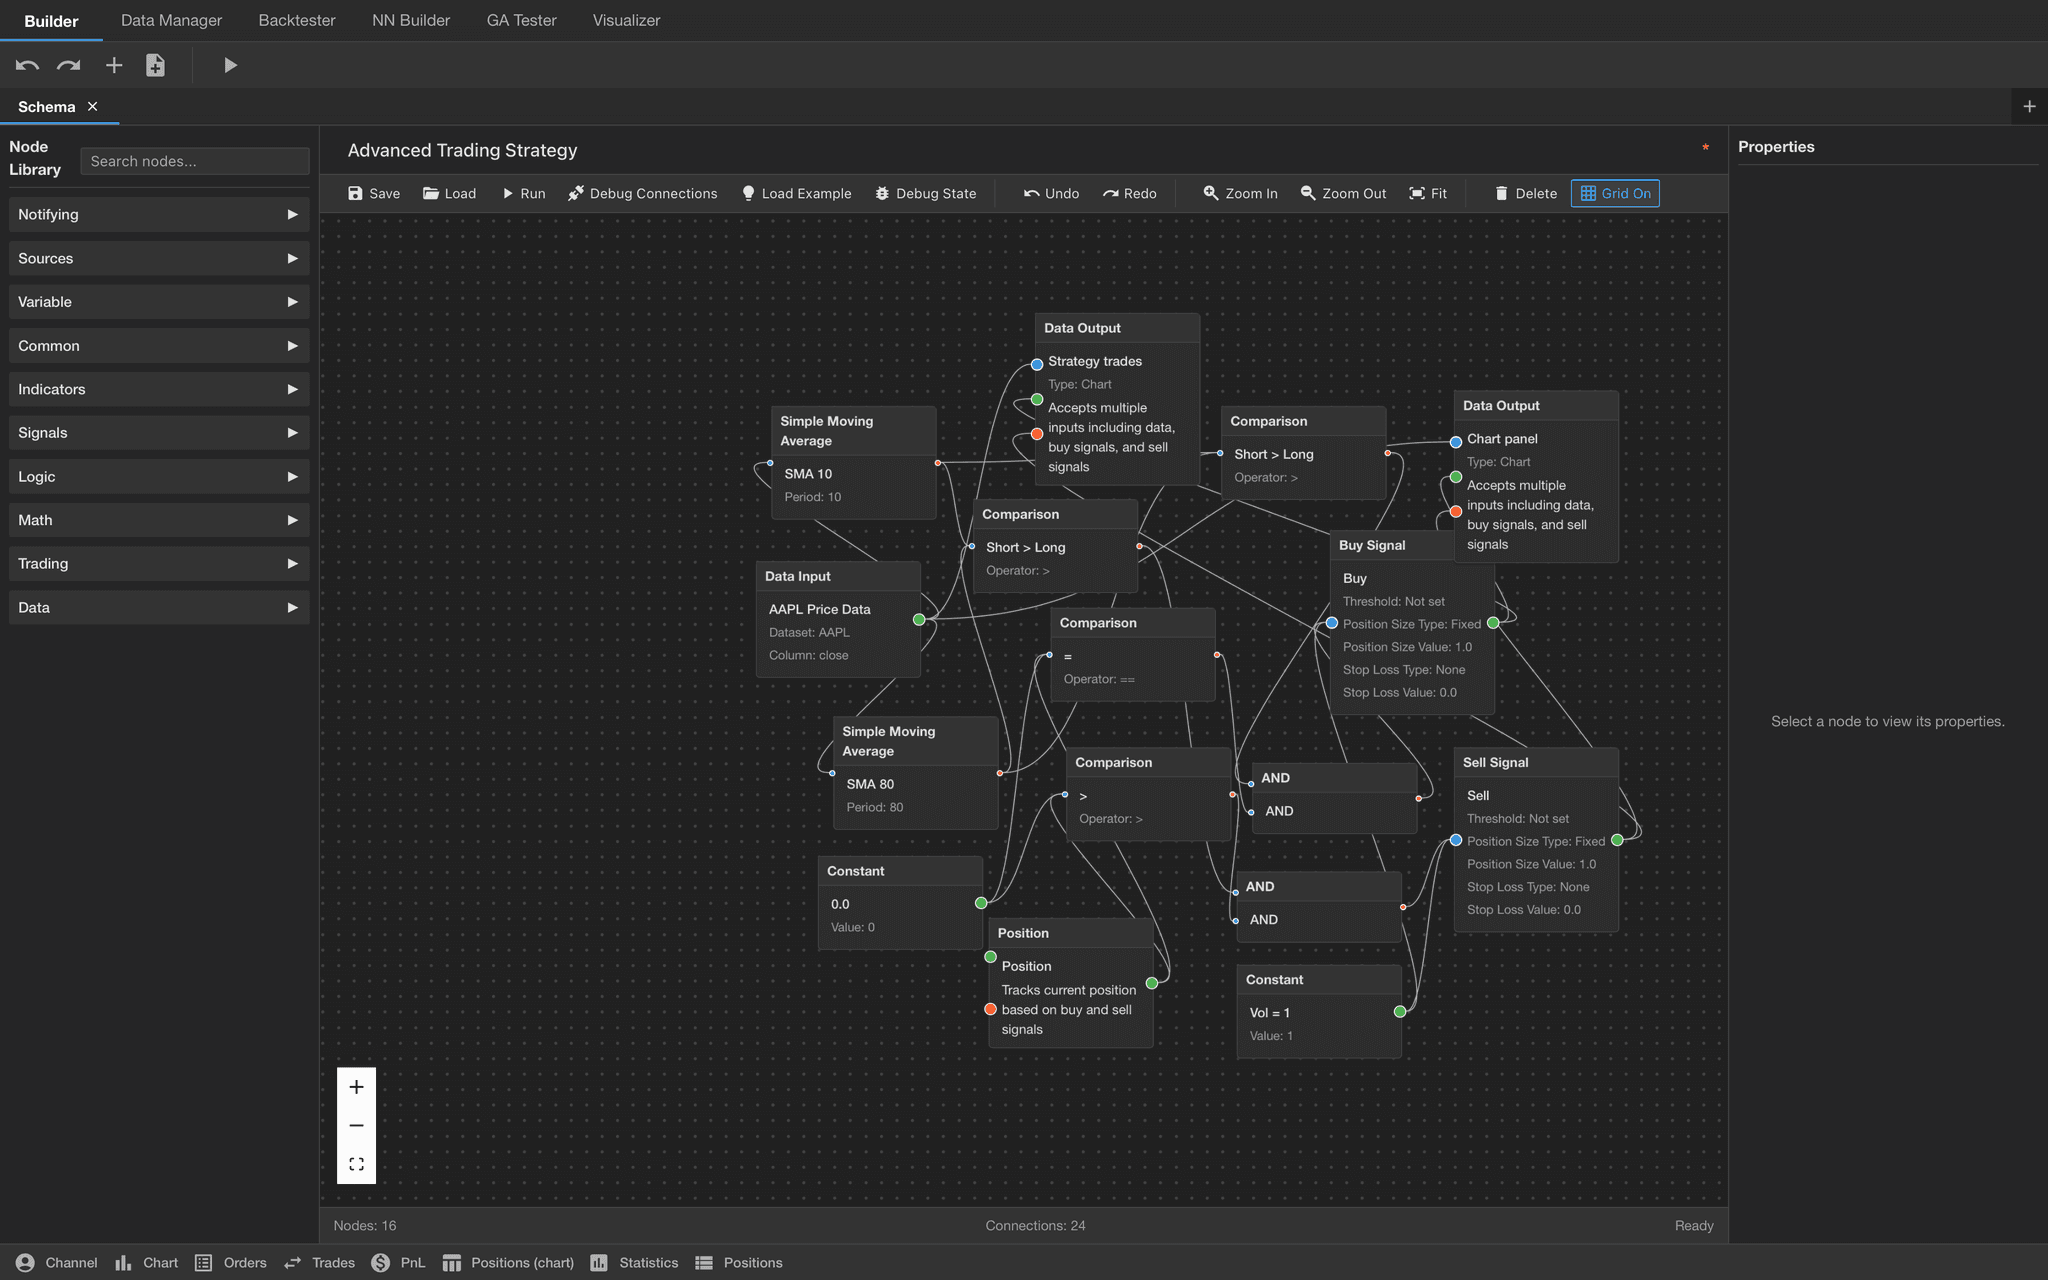This screenshot has width=2048, height=1280.
Task: Click Zoom In in the canvas toolbar
Action: (x=1240, y=193)
